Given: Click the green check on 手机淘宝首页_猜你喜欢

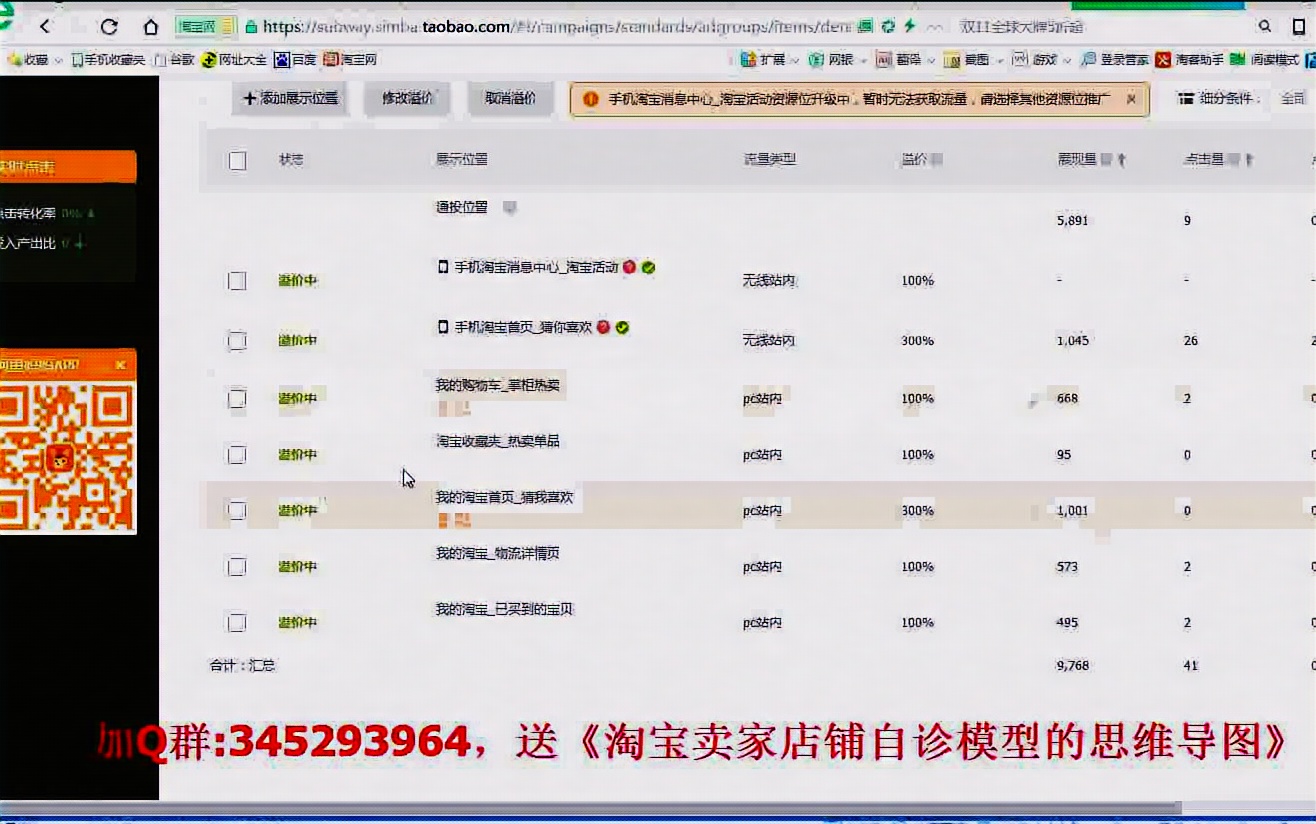Looking at the screenshot, I should [622, 327].
